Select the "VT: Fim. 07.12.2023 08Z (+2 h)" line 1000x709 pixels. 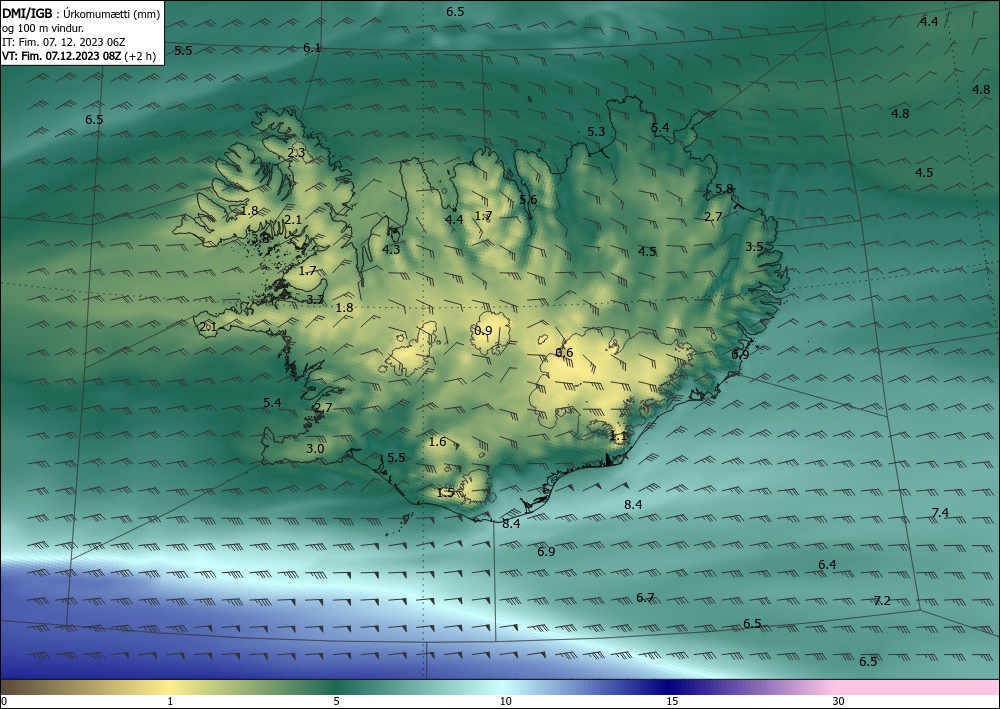pos(79,56)
